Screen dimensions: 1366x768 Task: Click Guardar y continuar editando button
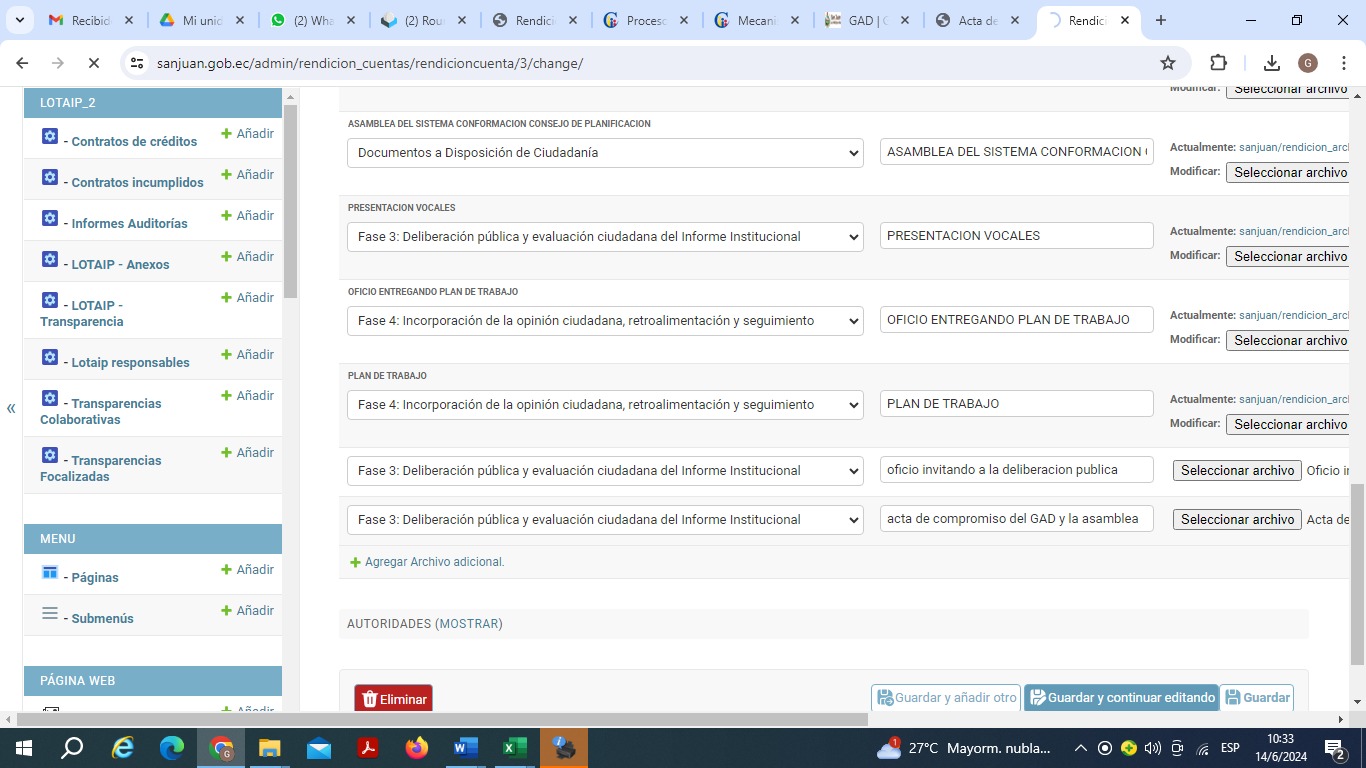1121,698
